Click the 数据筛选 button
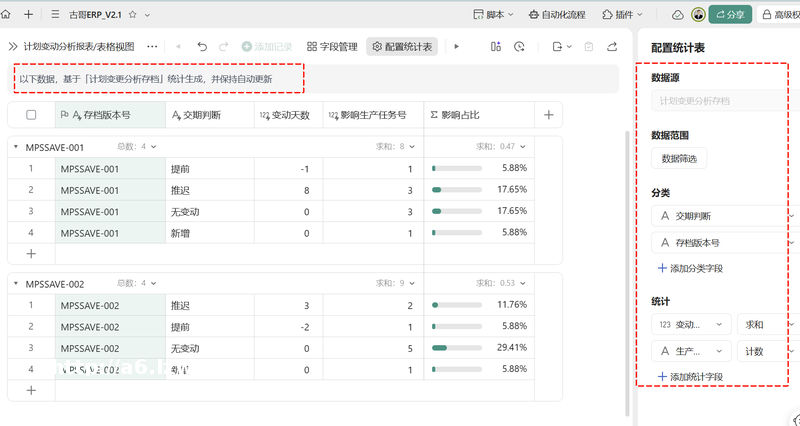The height and width of the screenshot is (426, 800). coord(679,158)
